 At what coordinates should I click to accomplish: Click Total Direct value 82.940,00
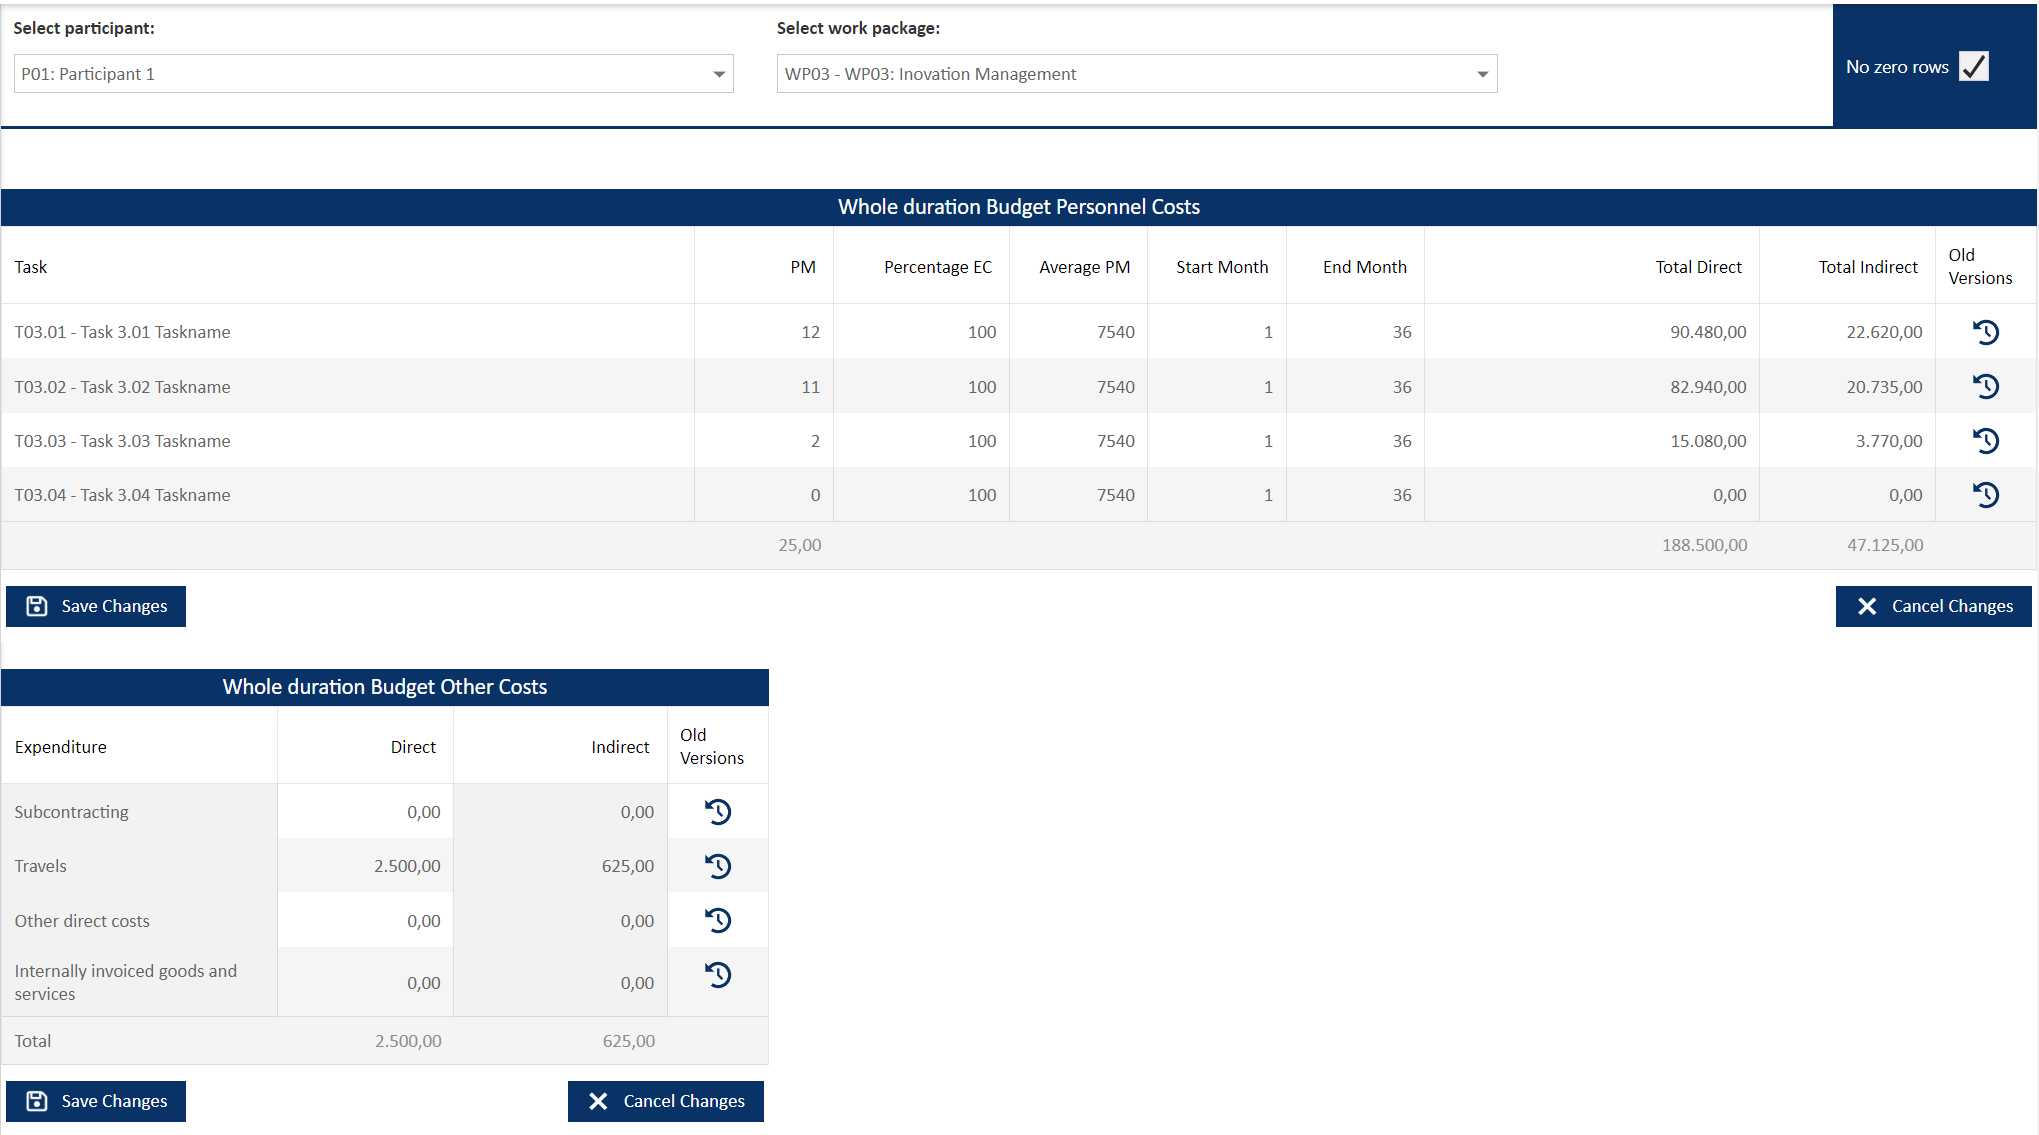[1708, 387]
